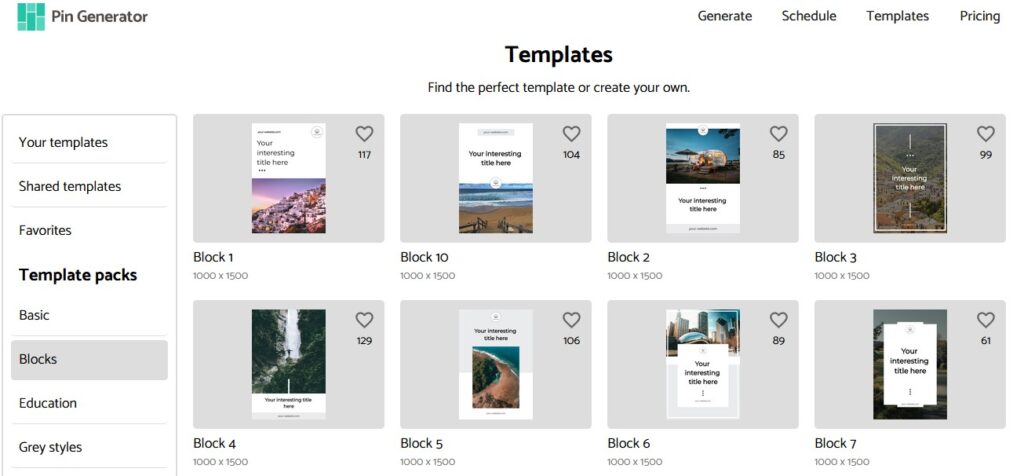Toggle the heart on Block 3
The width and height of the screenshot is (1024, 476).
985,134
